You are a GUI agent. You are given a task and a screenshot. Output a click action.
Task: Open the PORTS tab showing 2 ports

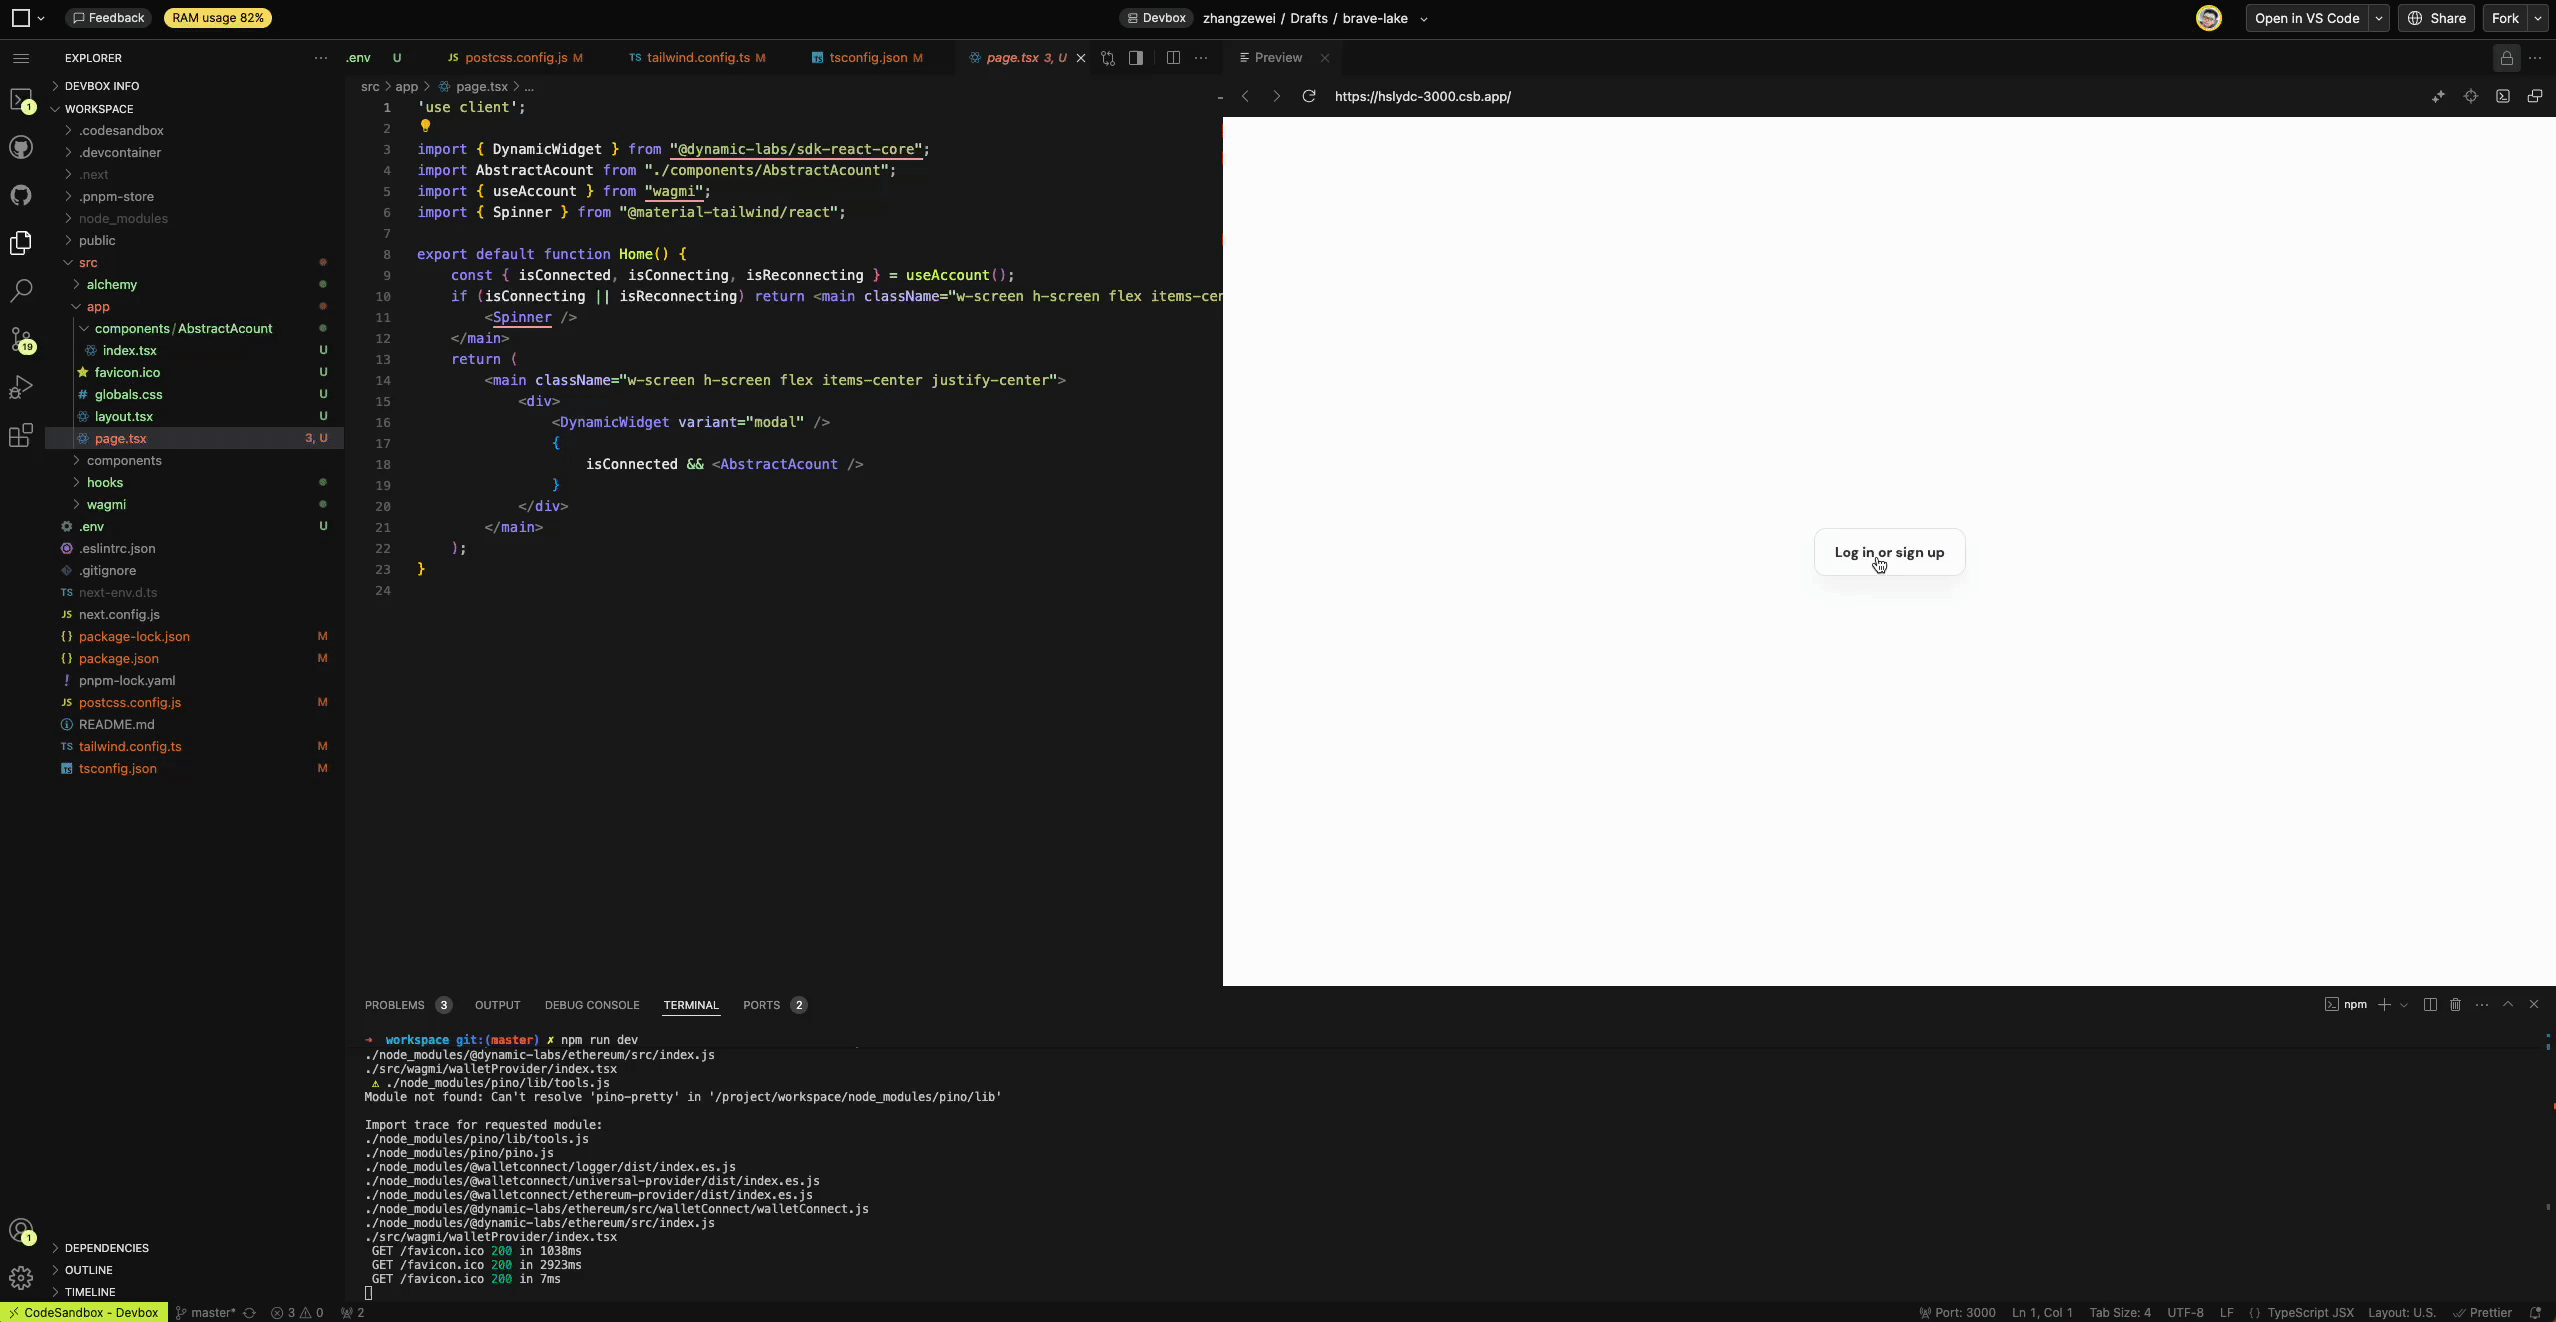[763, 1005]
